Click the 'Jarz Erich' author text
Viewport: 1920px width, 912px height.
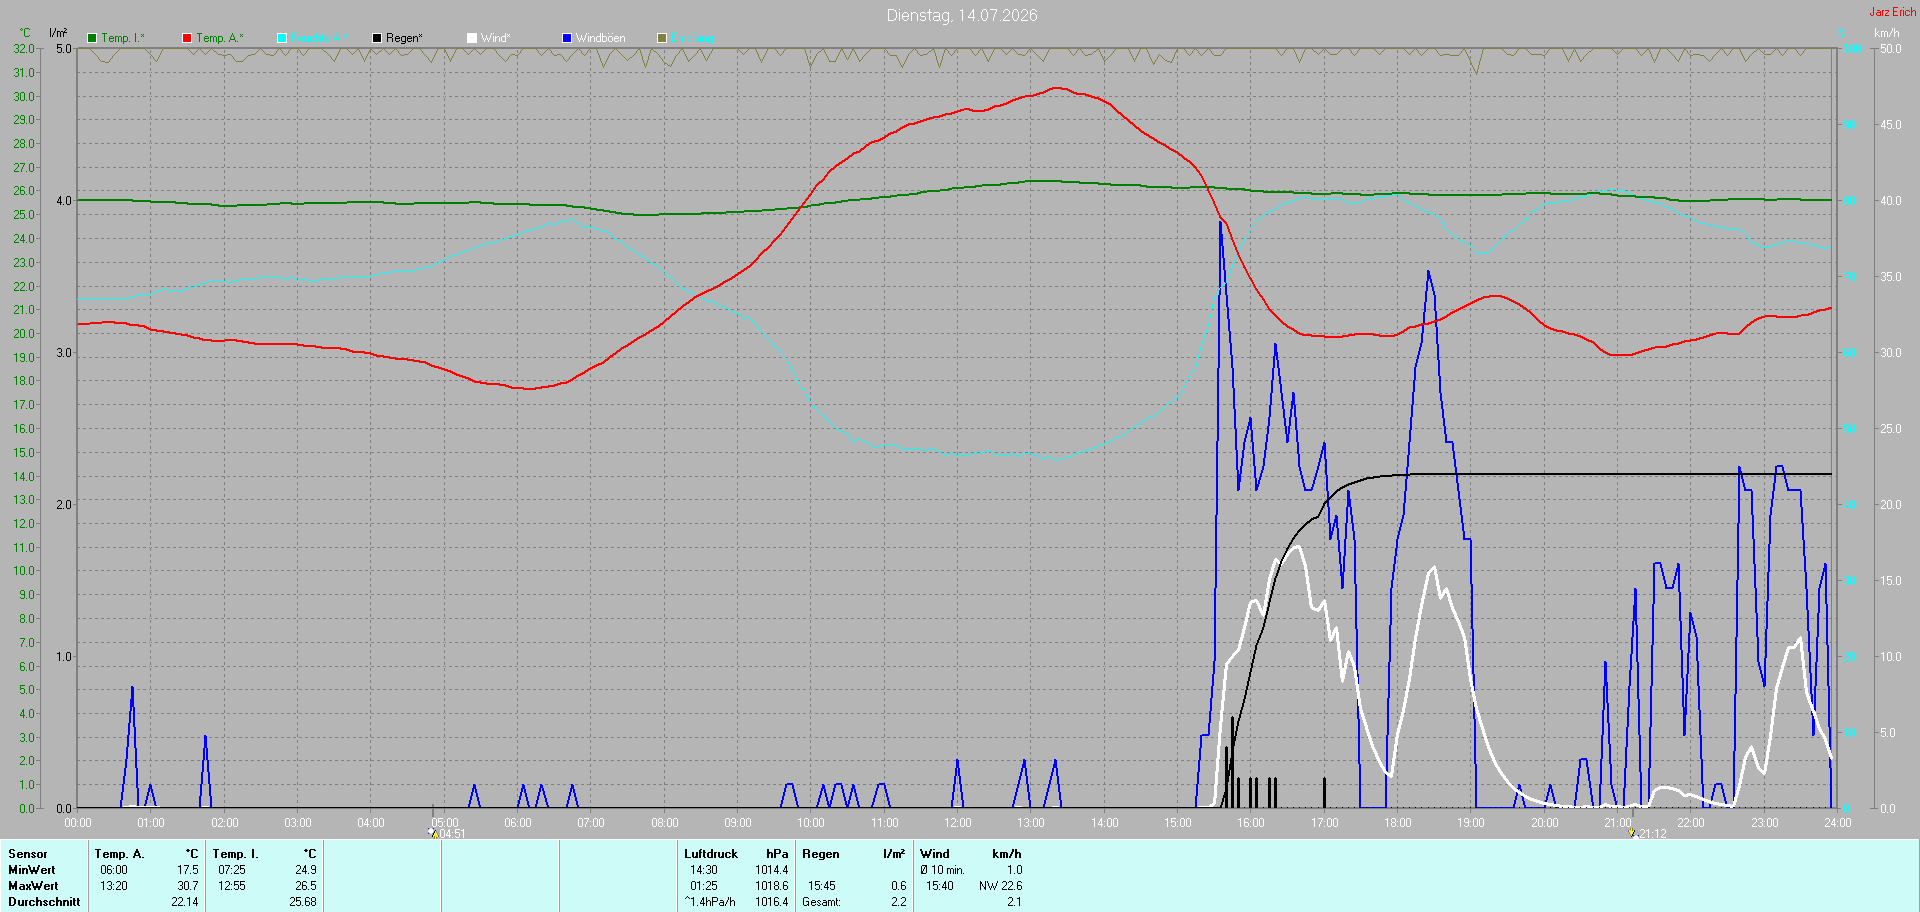pos(1893,12)
